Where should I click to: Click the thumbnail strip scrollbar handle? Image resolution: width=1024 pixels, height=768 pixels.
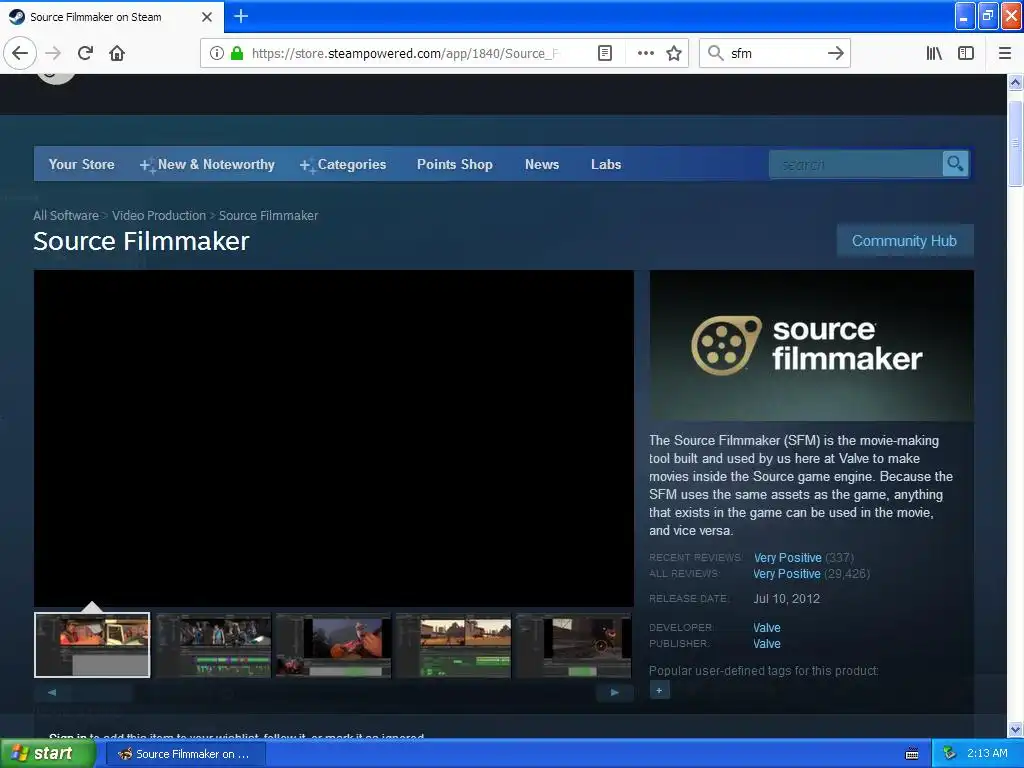click(101, 692)
